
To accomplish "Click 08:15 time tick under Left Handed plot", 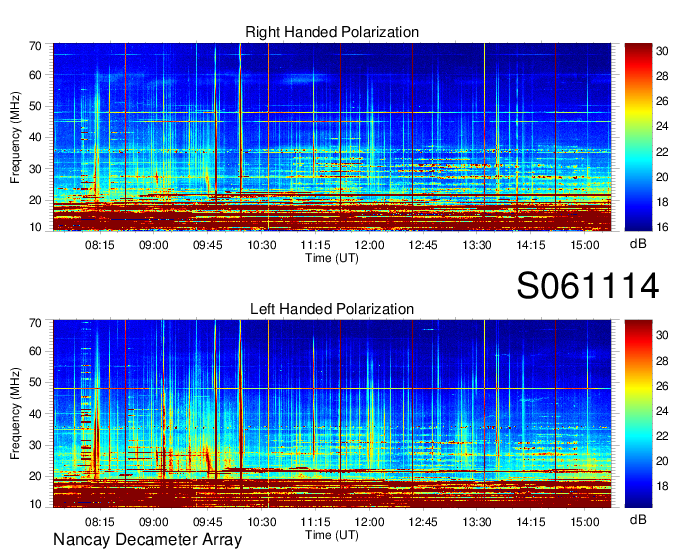I will (x=100, y=522).
